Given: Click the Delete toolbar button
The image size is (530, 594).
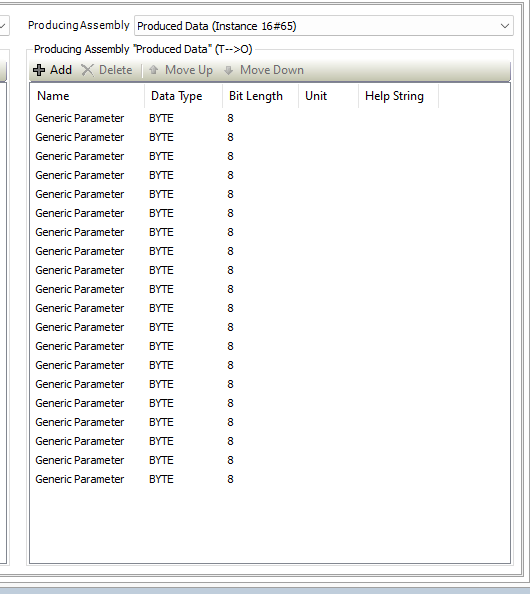Looking at the screenshot, I should pos(107,70).
